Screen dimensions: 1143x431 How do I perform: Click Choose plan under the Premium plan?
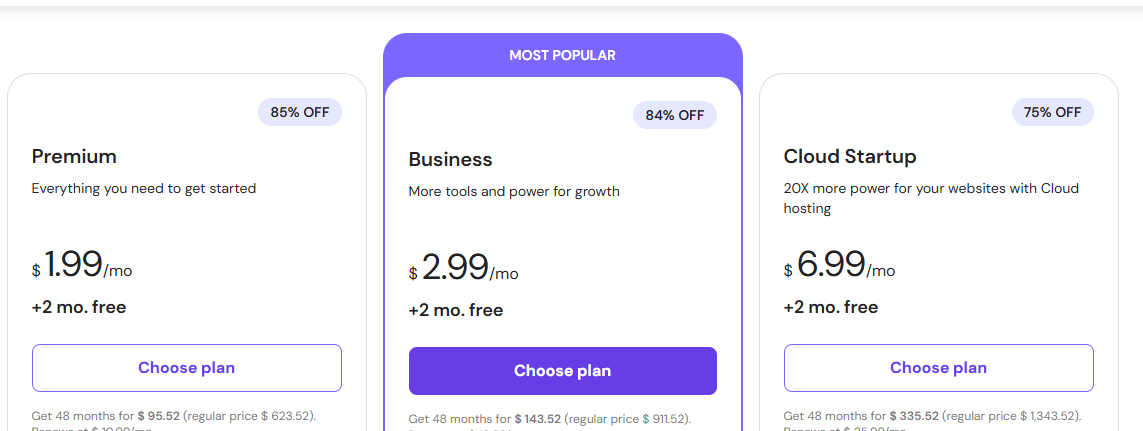click(187, 368)
